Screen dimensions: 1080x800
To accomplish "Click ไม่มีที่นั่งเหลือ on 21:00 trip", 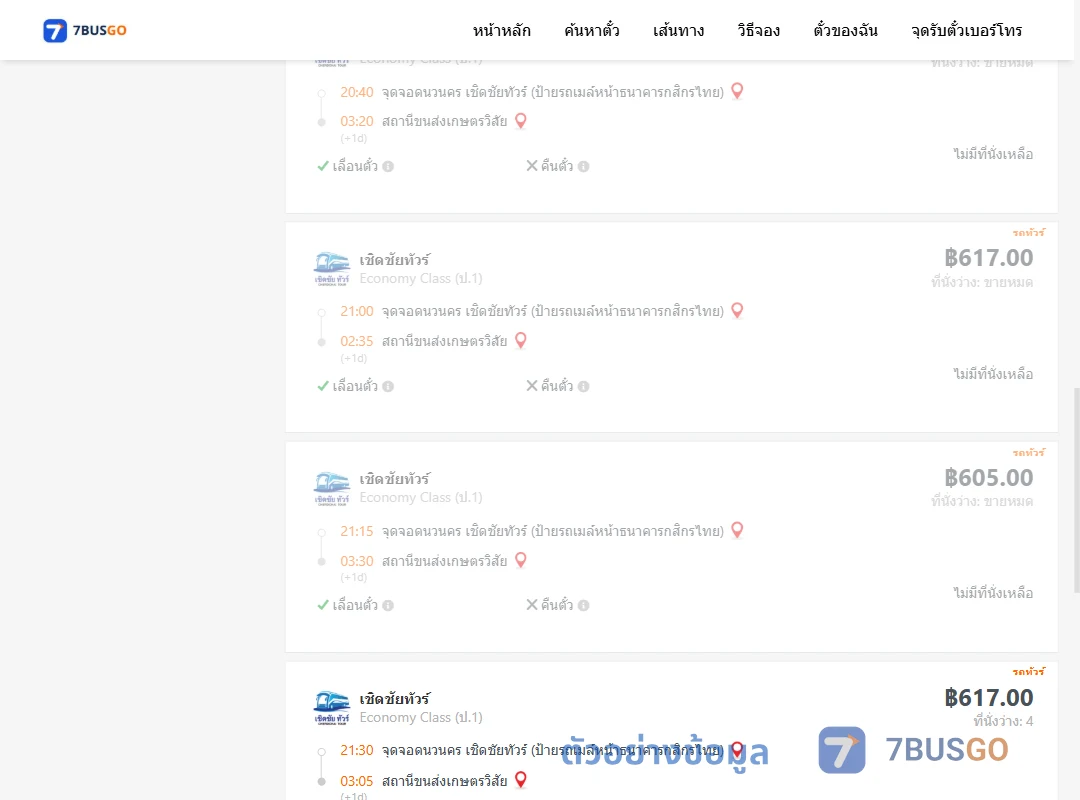I will 993,374.
